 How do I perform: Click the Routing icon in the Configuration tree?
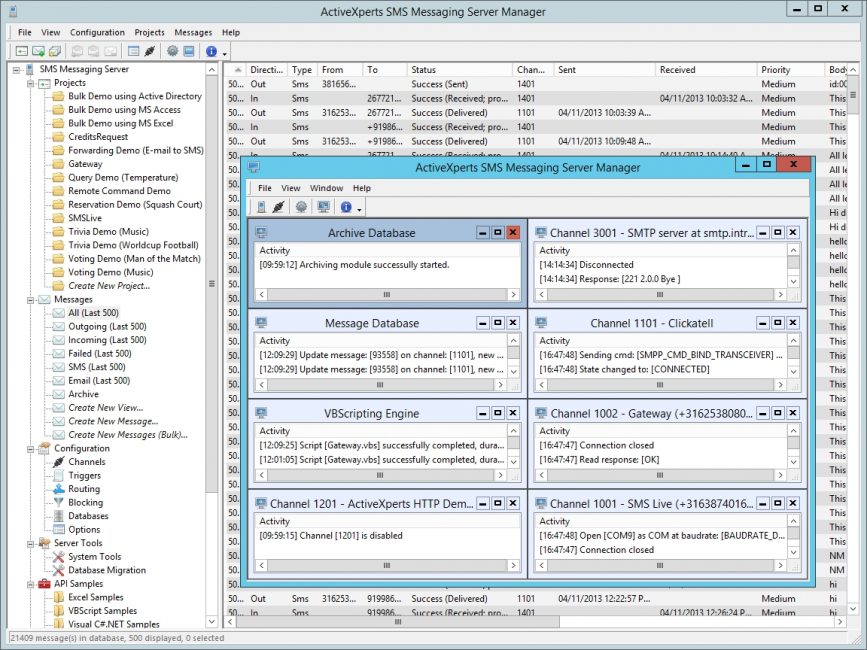(x=59, y=489)
